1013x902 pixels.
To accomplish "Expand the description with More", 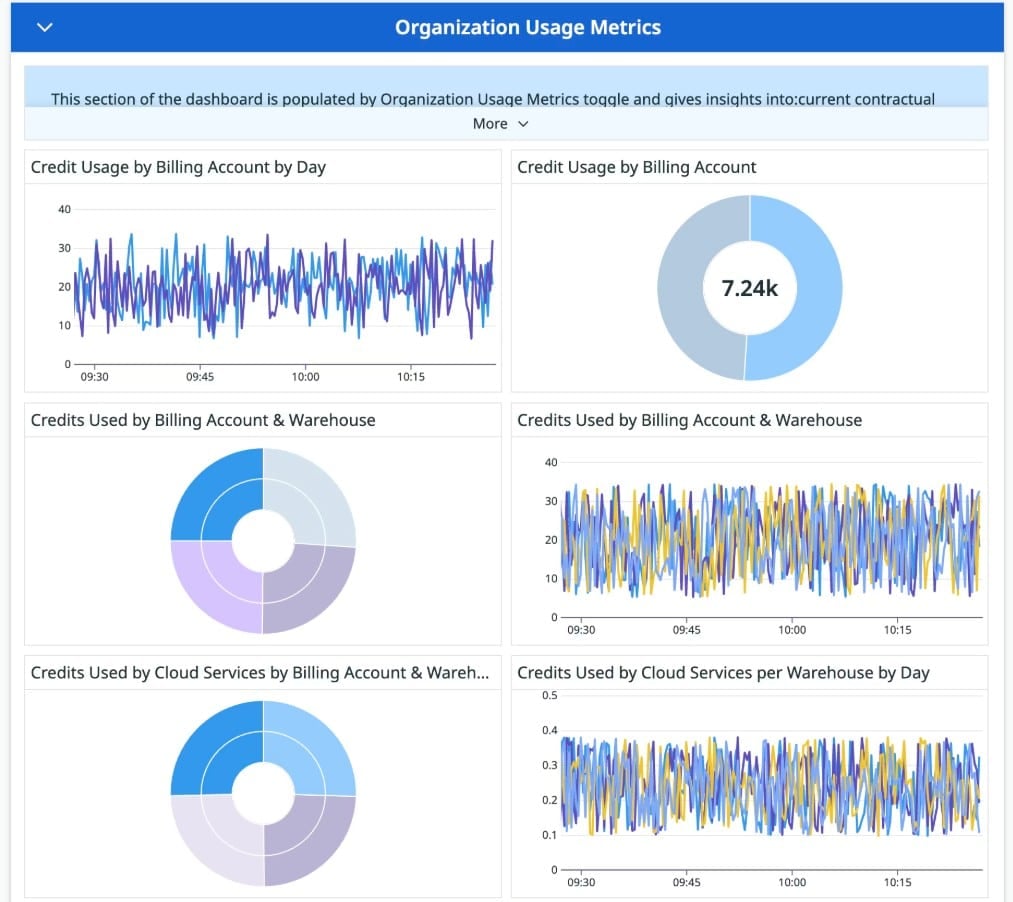I will point(500,123).
